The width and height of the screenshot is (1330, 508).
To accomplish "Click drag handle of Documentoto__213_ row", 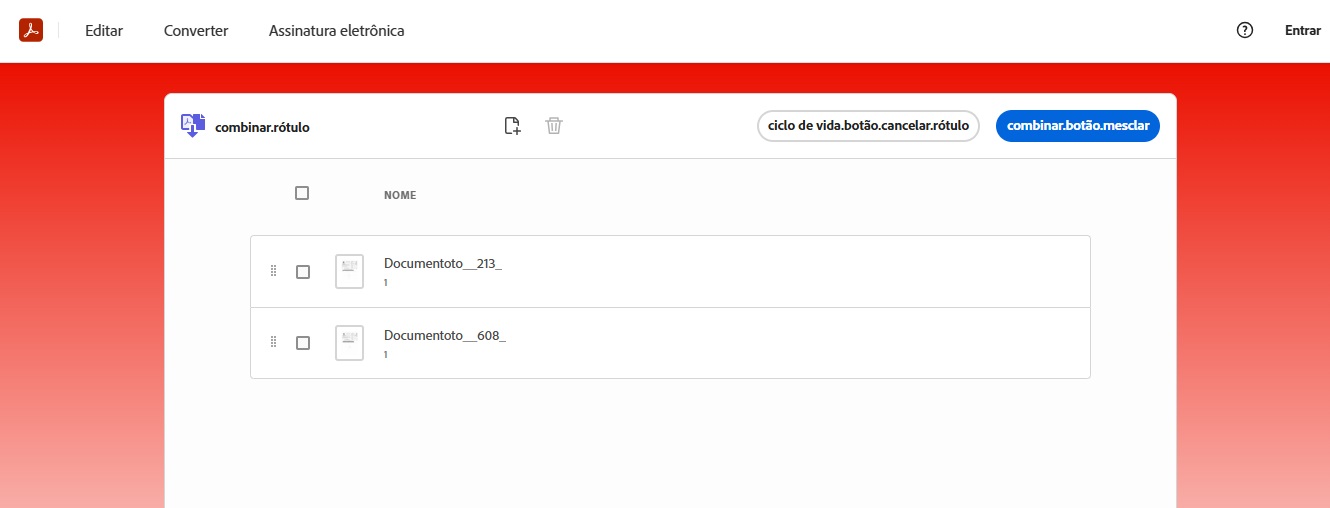I will click(x=274, y=271).
